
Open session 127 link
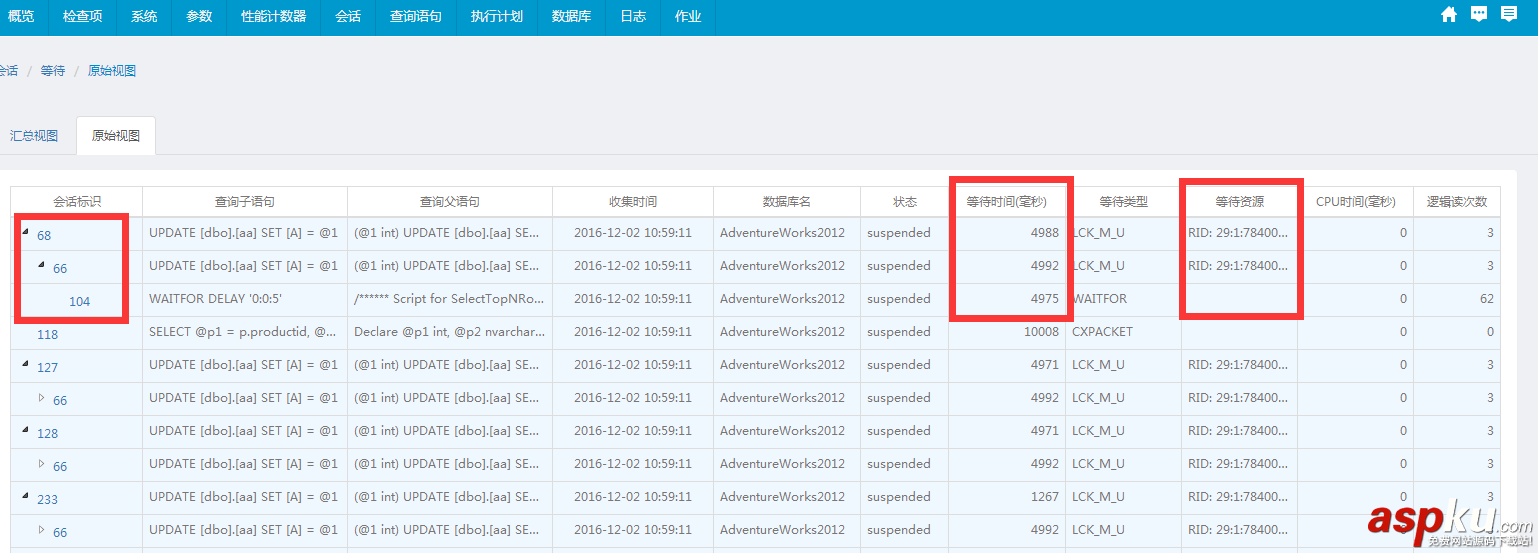pos(48,367)
